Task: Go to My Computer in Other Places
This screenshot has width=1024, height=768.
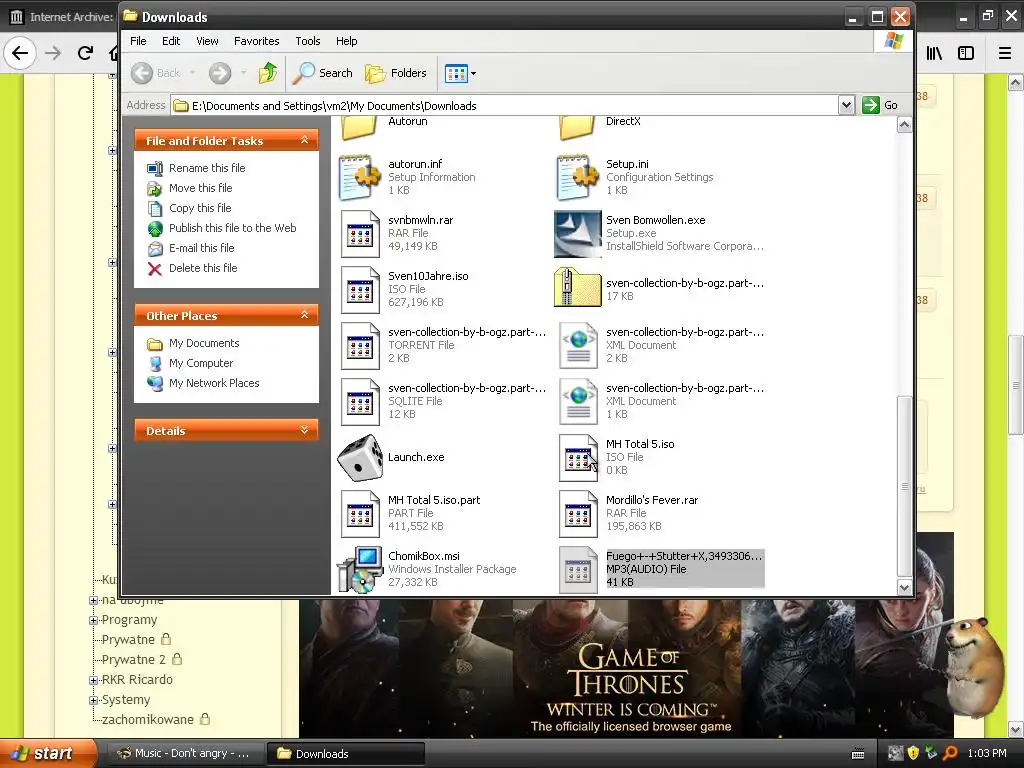Action: [x=200, y=363]
